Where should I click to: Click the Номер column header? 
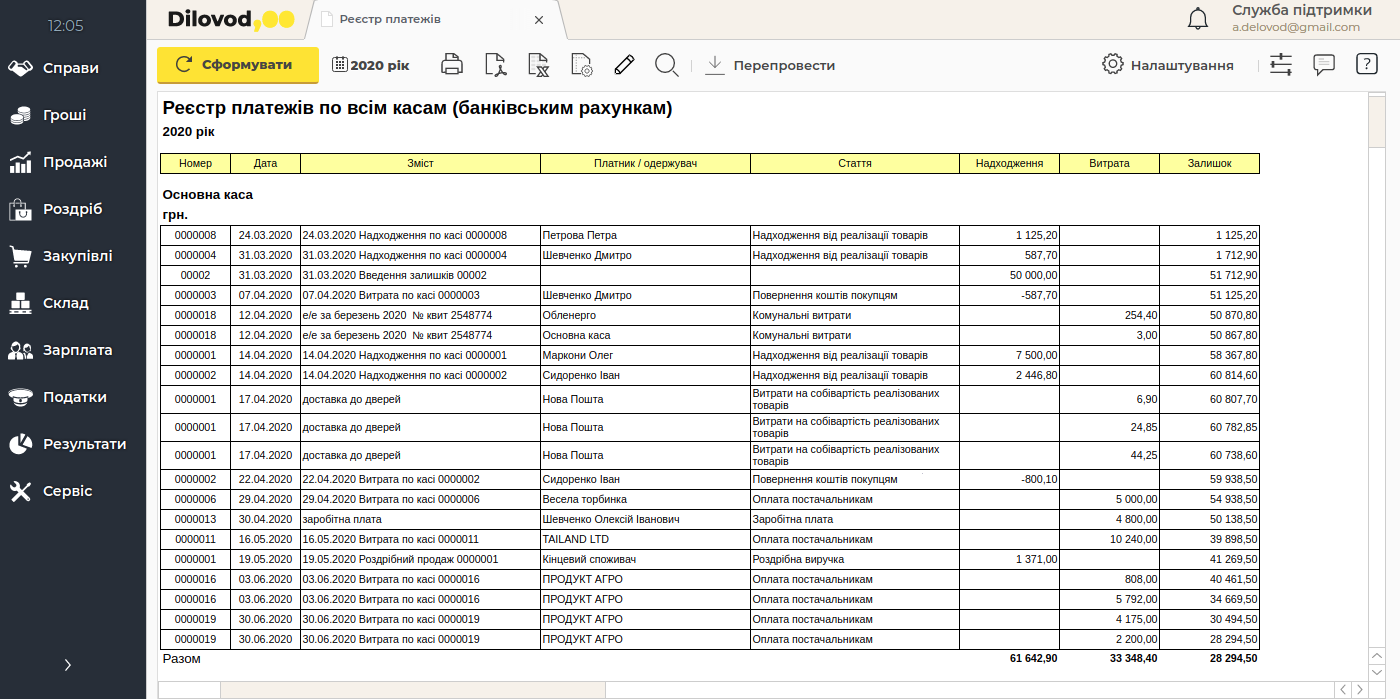click(x=196, y=163)
